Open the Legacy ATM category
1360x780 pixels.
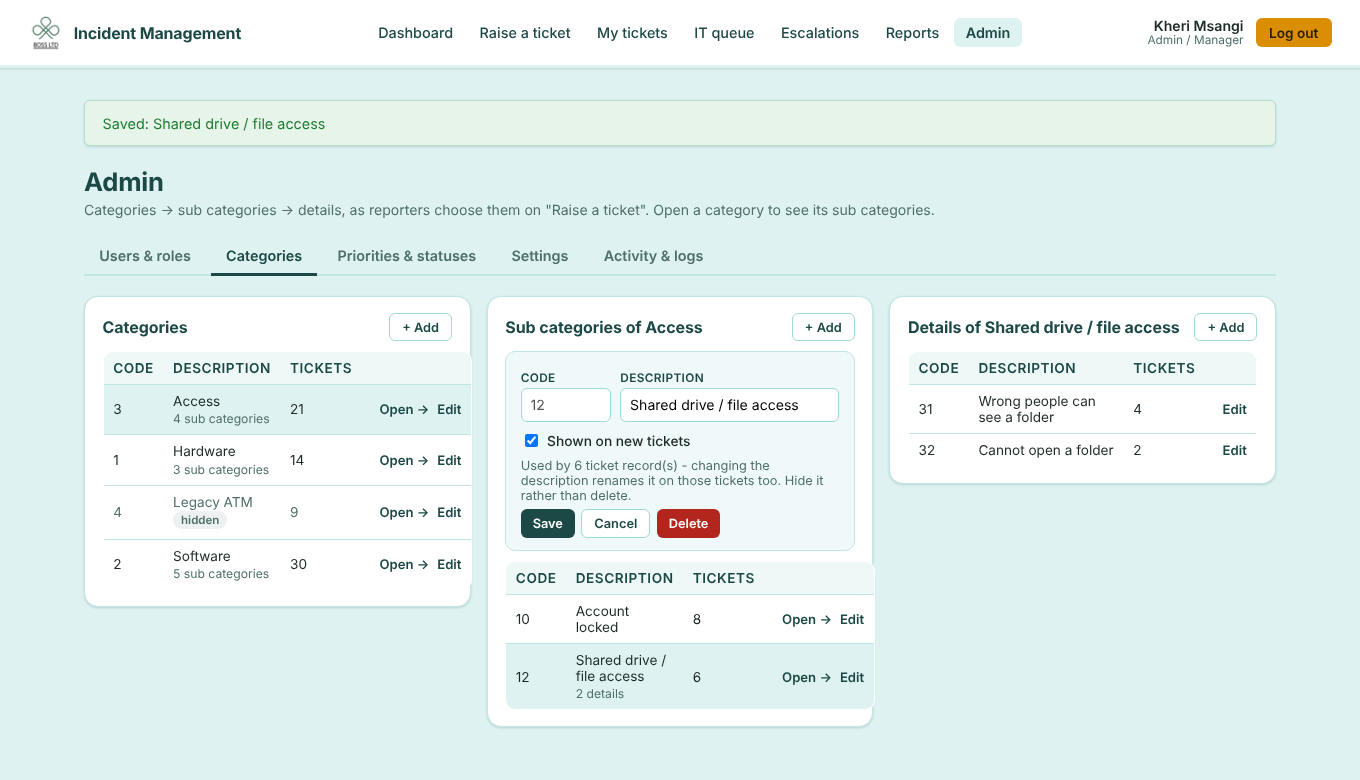(x=403, y=512)
